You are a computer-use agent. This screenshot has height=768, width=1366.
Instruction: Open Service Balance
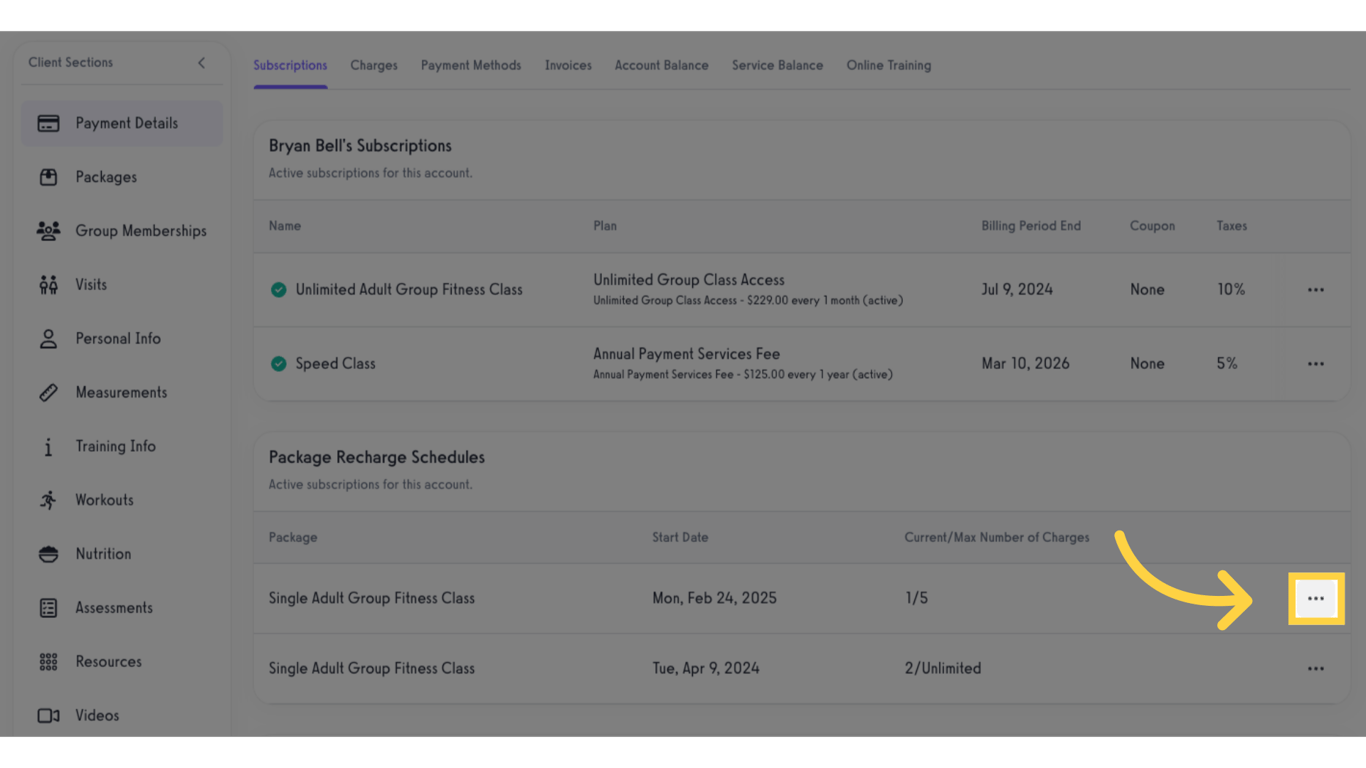click(777, 65)
